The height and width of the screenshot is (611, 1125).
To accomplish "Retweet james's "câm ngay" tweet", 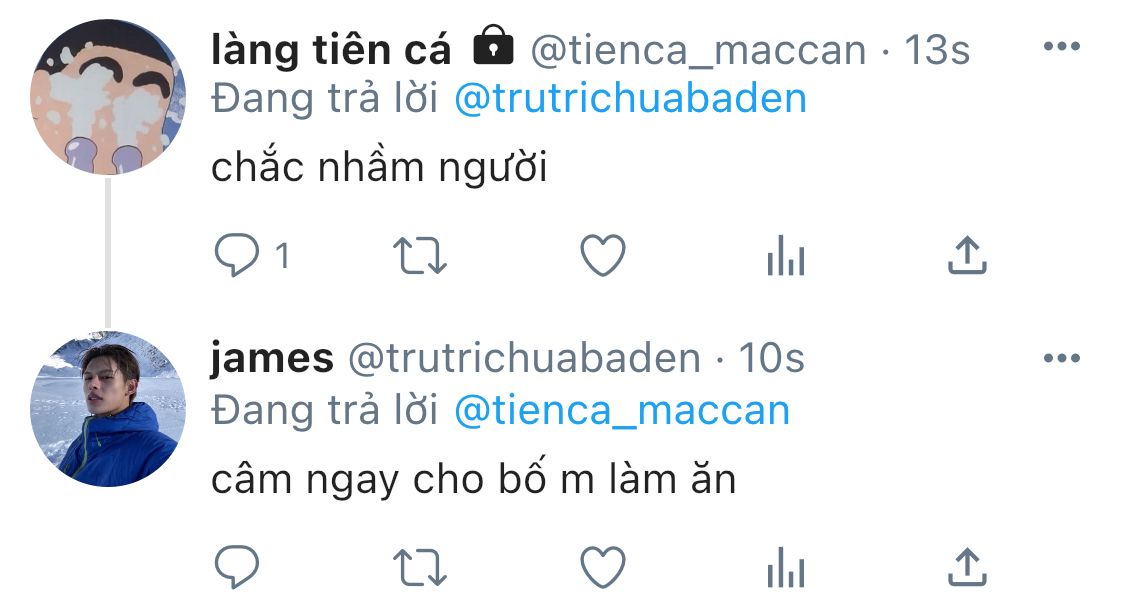I will coord(420,568).
